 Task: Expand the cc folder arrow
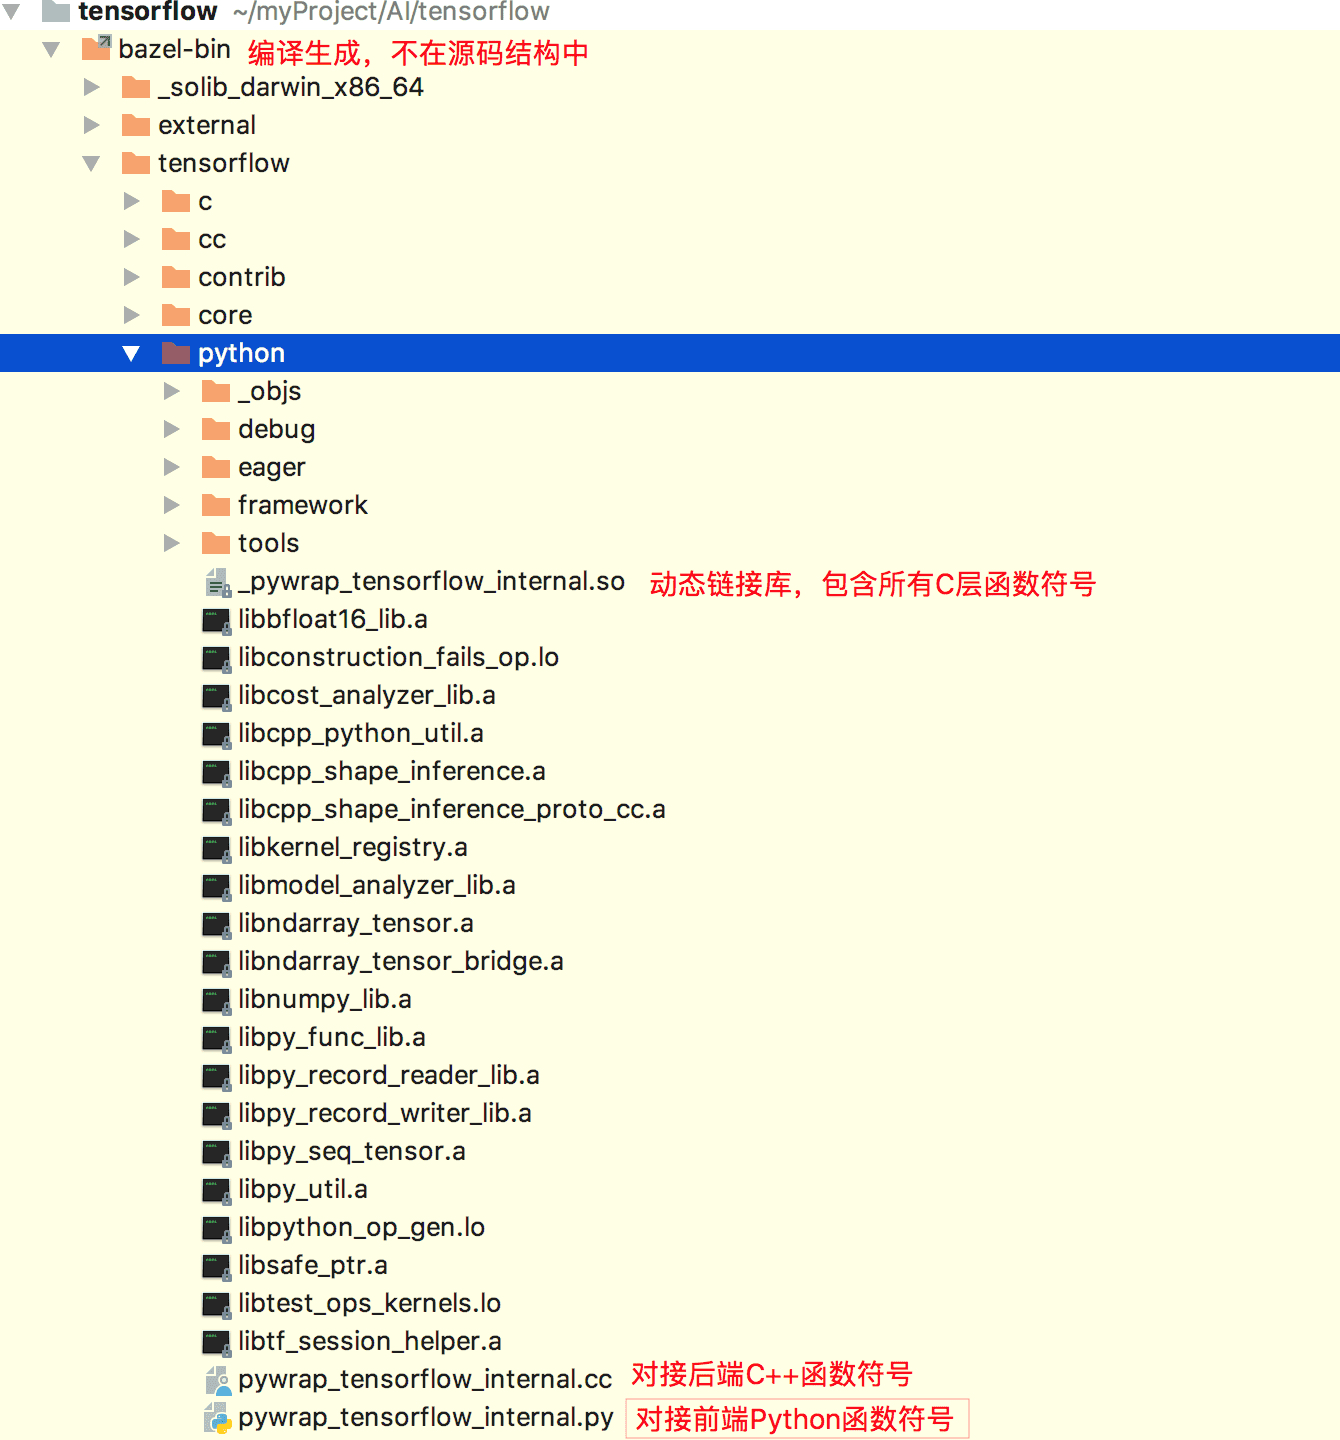point(132,239)
